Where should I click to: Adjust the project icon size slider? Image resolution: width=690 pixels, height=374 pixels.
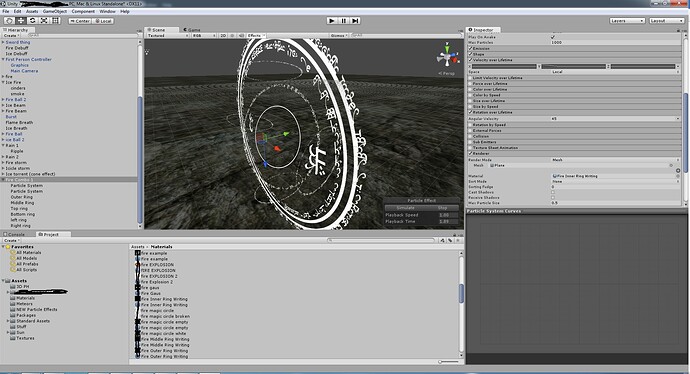click(x=449, y=362)
